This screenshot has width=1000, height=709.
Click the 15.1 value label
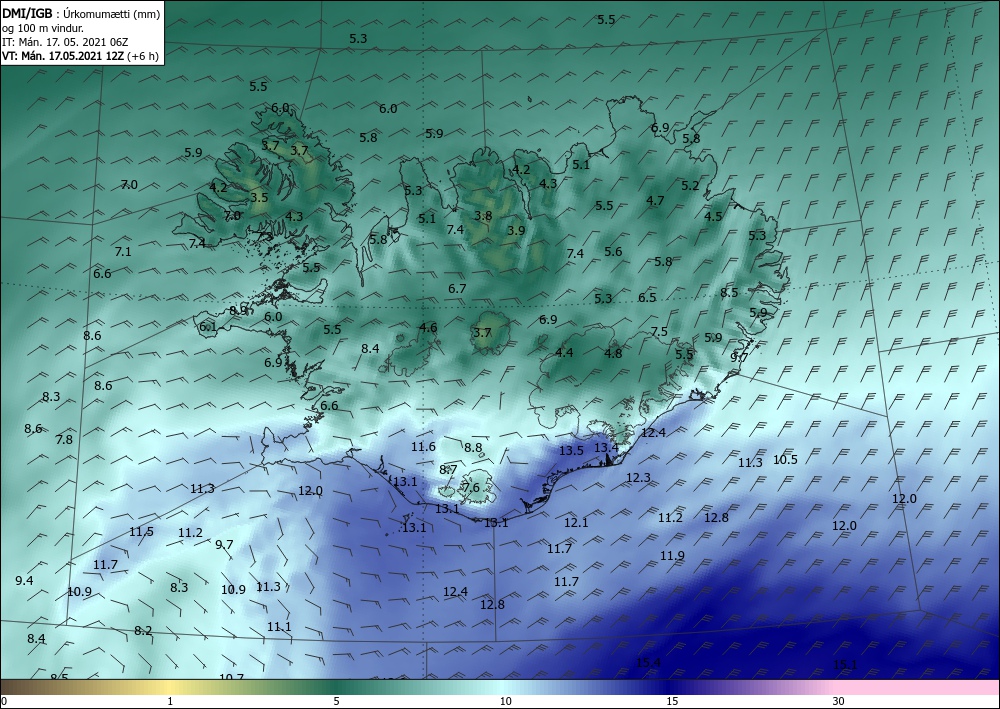click(845, 665)
